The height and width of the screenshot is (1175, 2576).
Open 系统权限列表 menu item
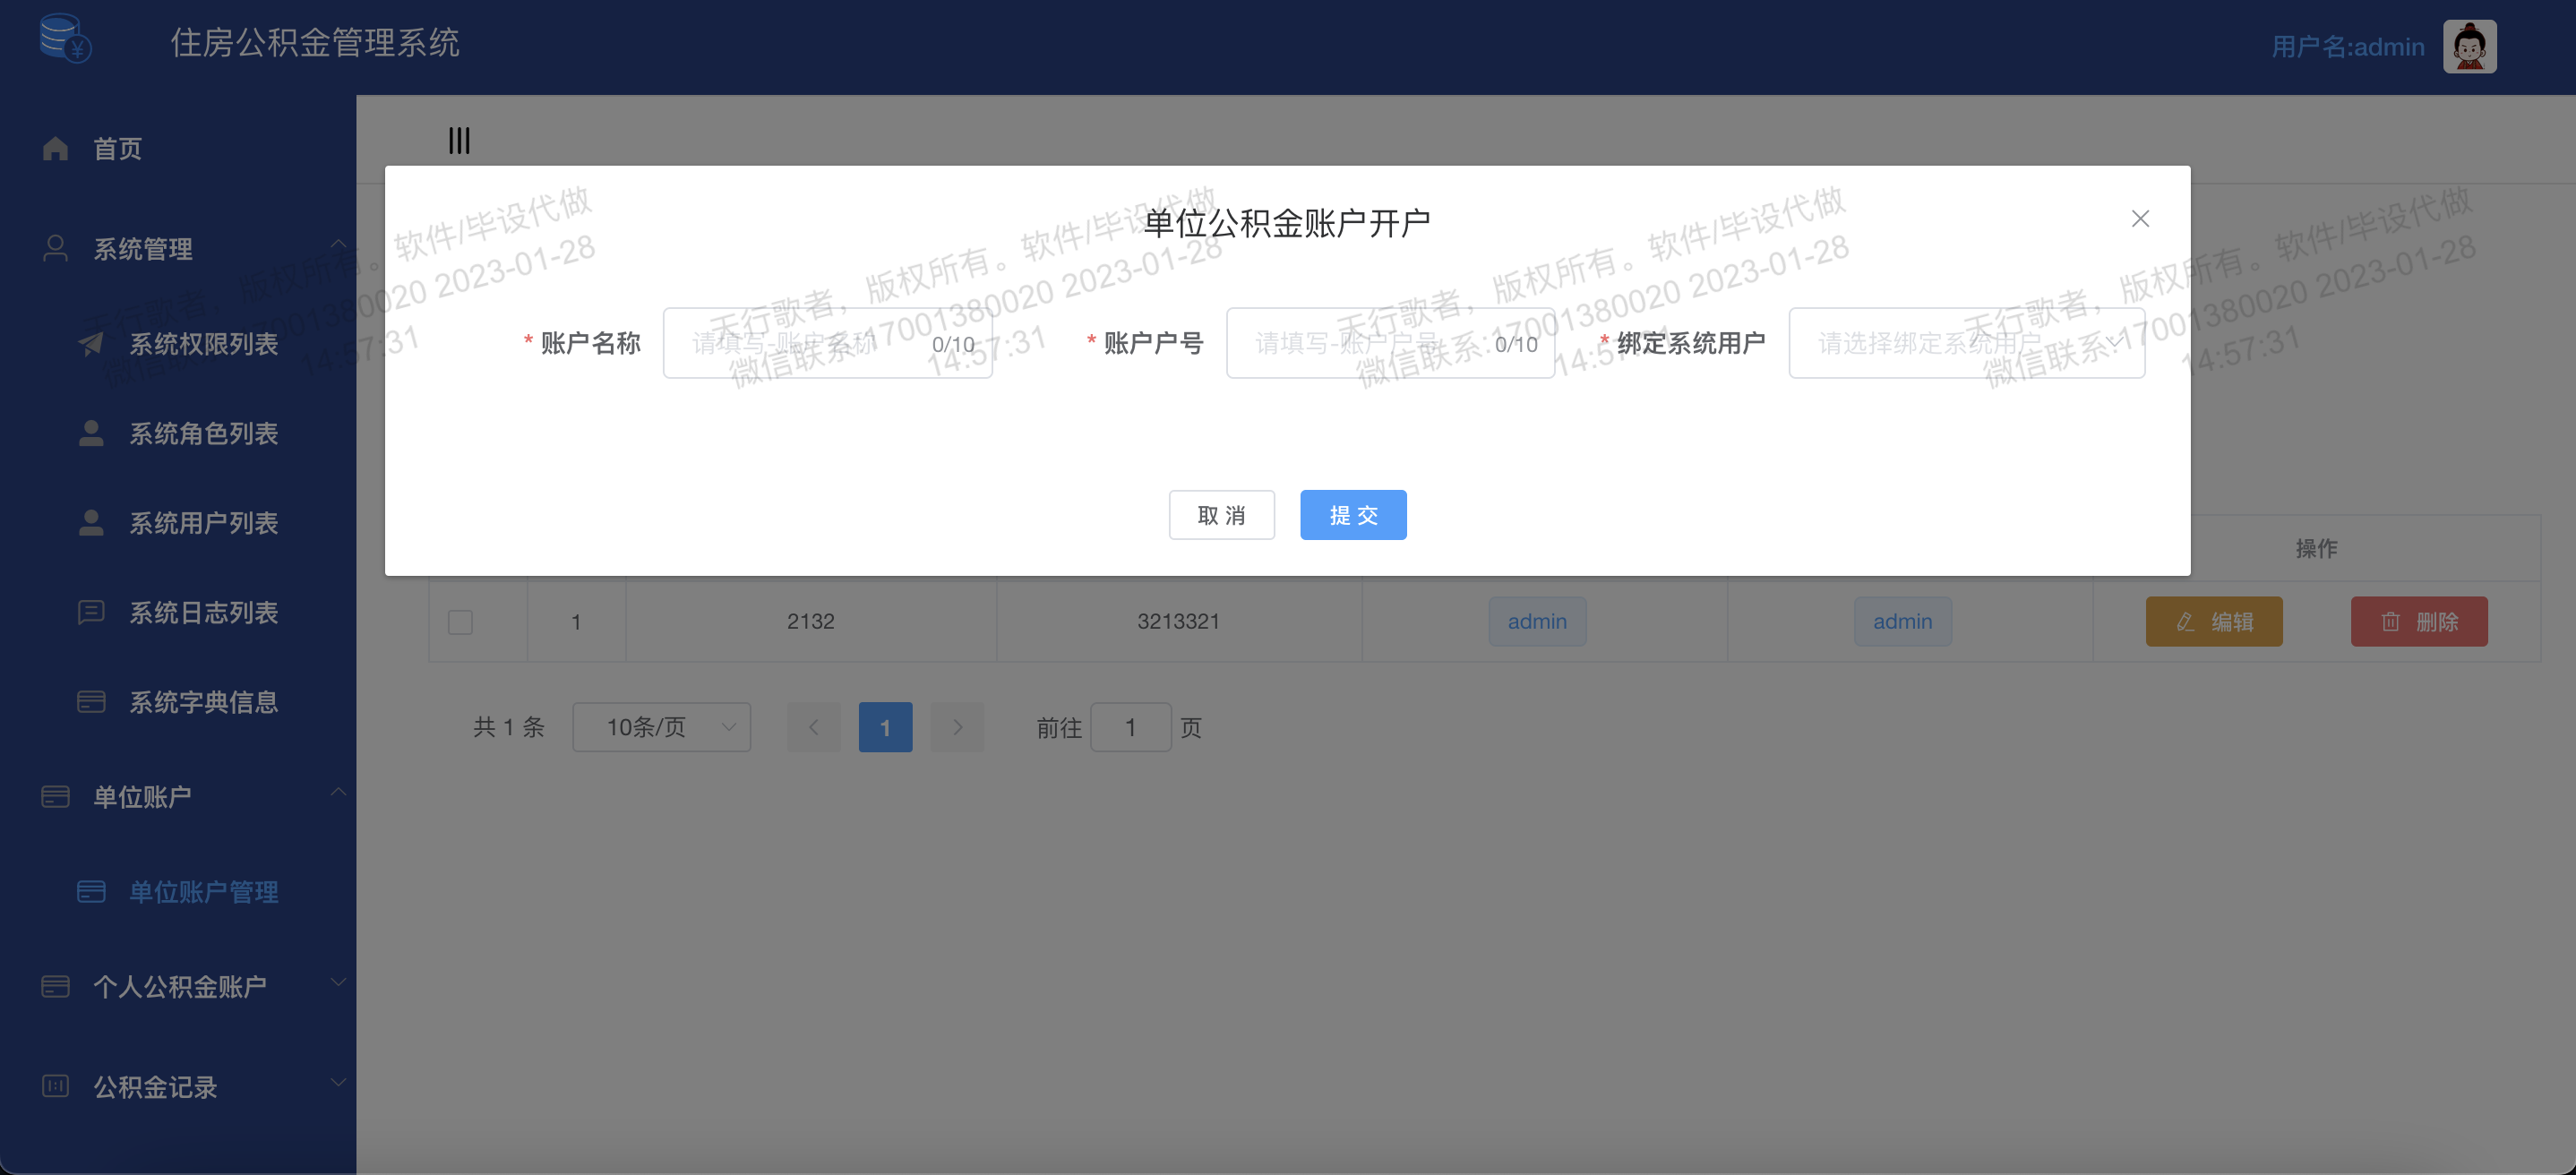pos(178,343)
